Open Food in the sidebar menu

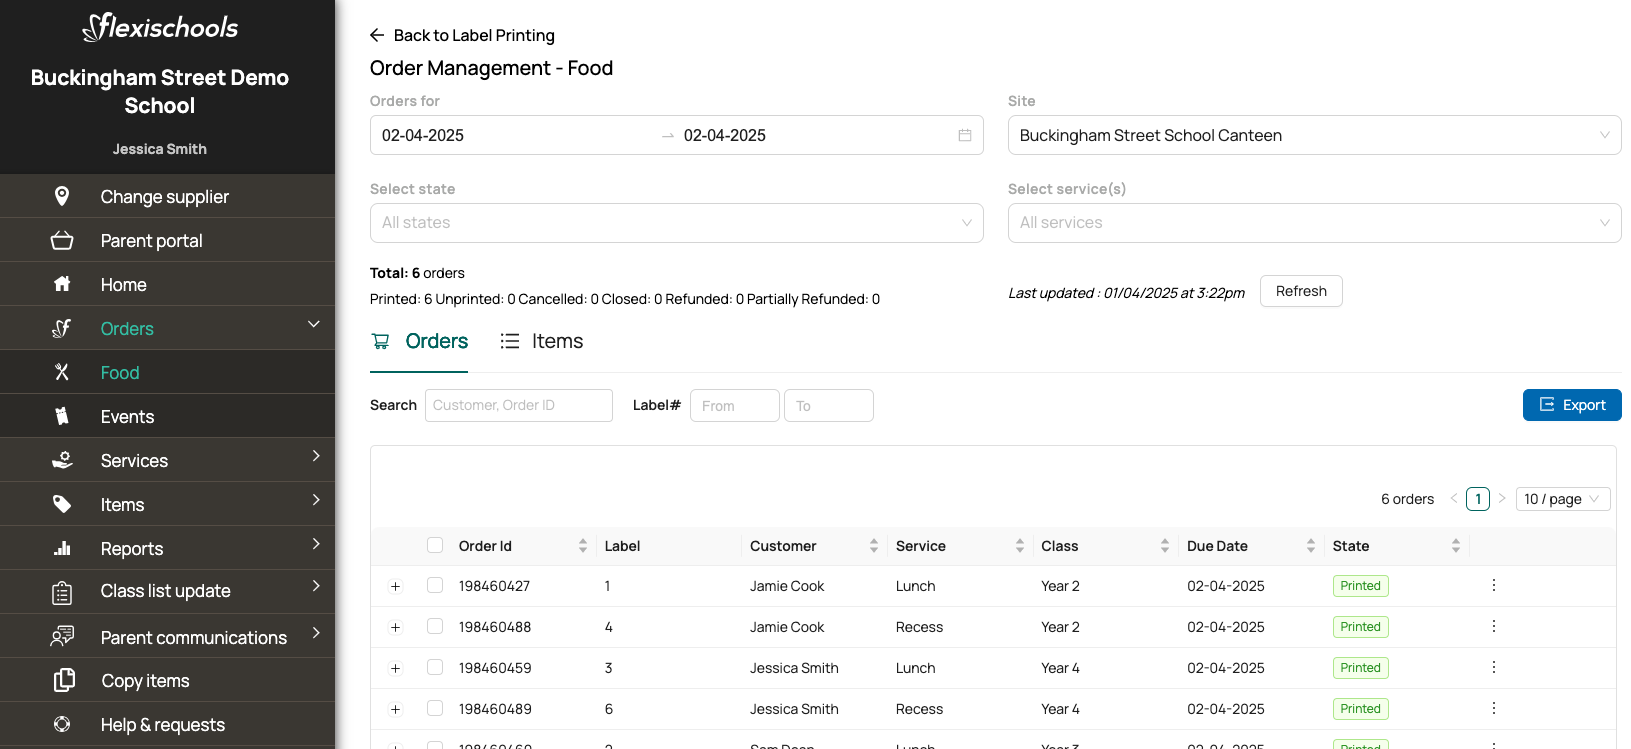120,372
